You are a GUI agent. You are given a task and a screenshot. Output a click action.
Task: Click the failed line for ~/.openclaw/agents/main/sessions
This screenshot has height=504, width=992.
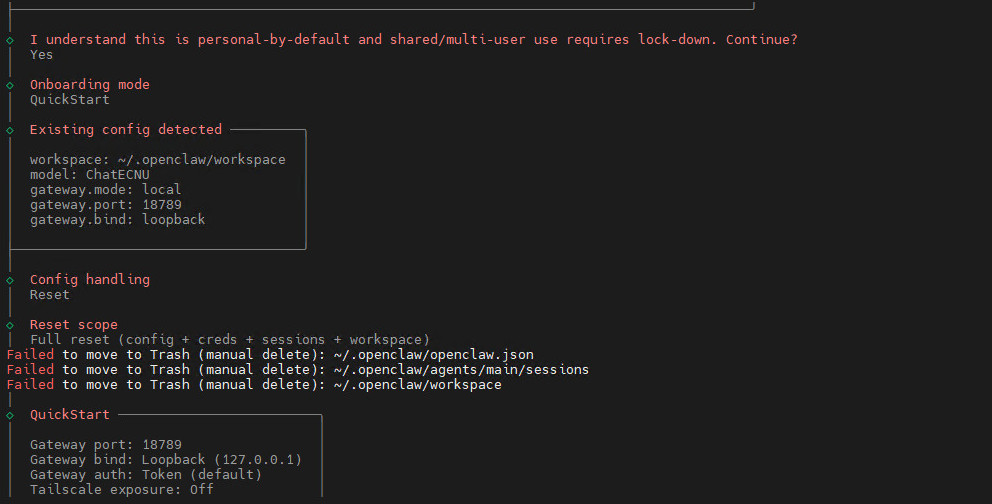(297, 370)
